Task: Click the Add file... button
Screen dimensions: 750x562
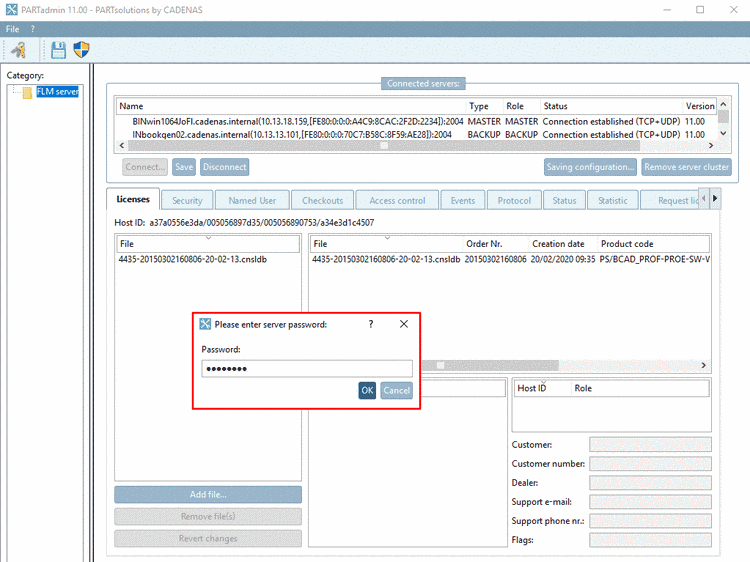Action: 208,495
